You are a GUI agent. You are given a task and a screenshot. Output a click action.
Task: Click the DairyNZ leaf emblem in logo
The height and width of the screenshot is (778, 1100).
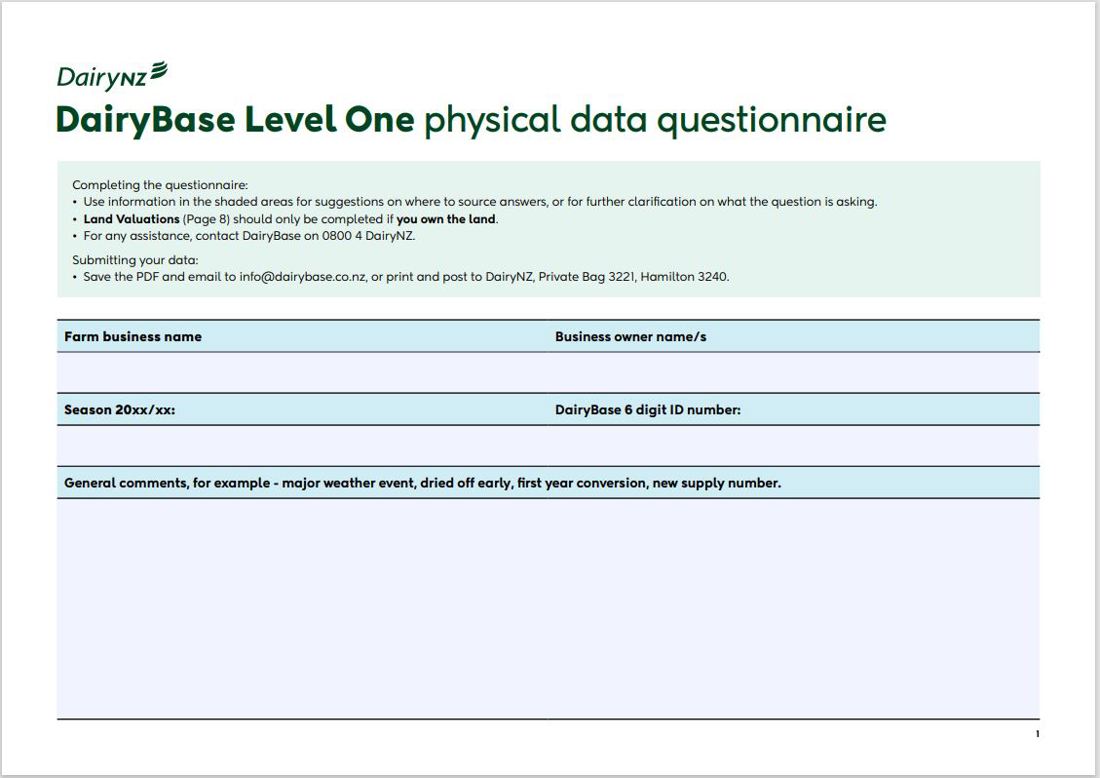tap(157, 71)
